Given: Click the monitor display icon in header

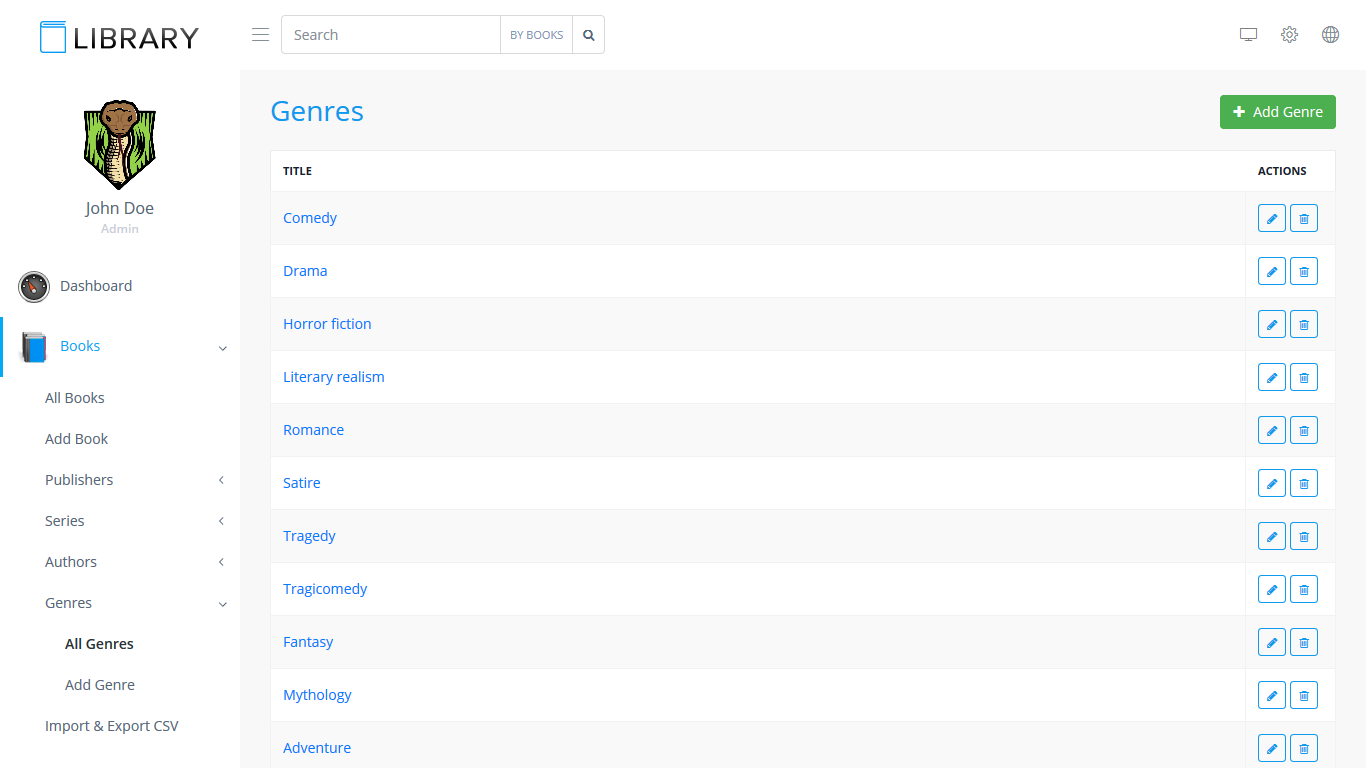Looking at the screenshot, I should 1248,35.
